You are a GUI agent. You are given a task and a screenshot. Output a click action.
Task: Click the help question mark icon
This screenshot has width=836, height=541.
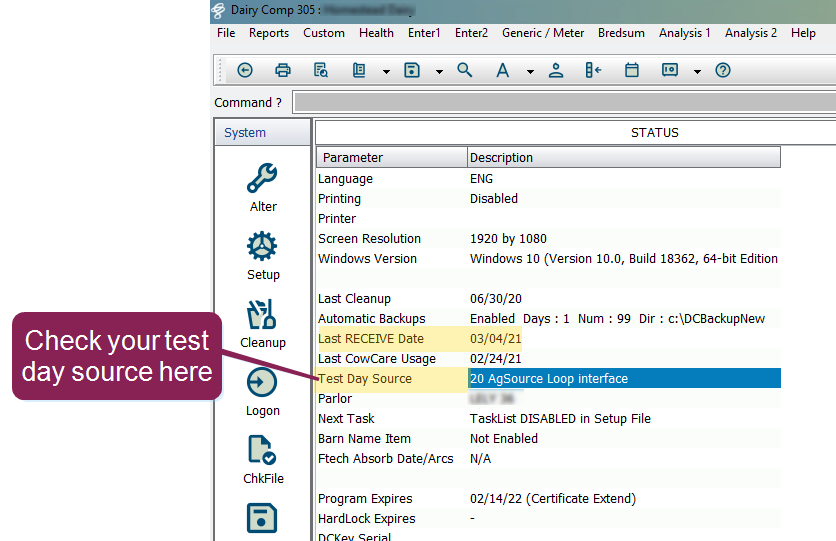(x=723, y=70)
